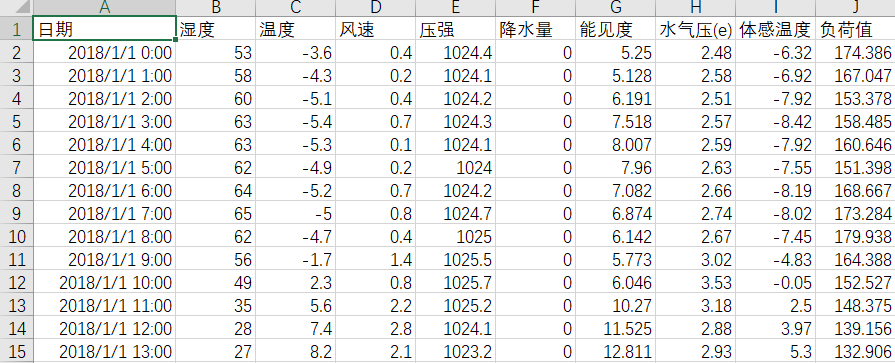This screenshot has height=363, width=895.
Task: Select column J header
Action: point(855,8)
